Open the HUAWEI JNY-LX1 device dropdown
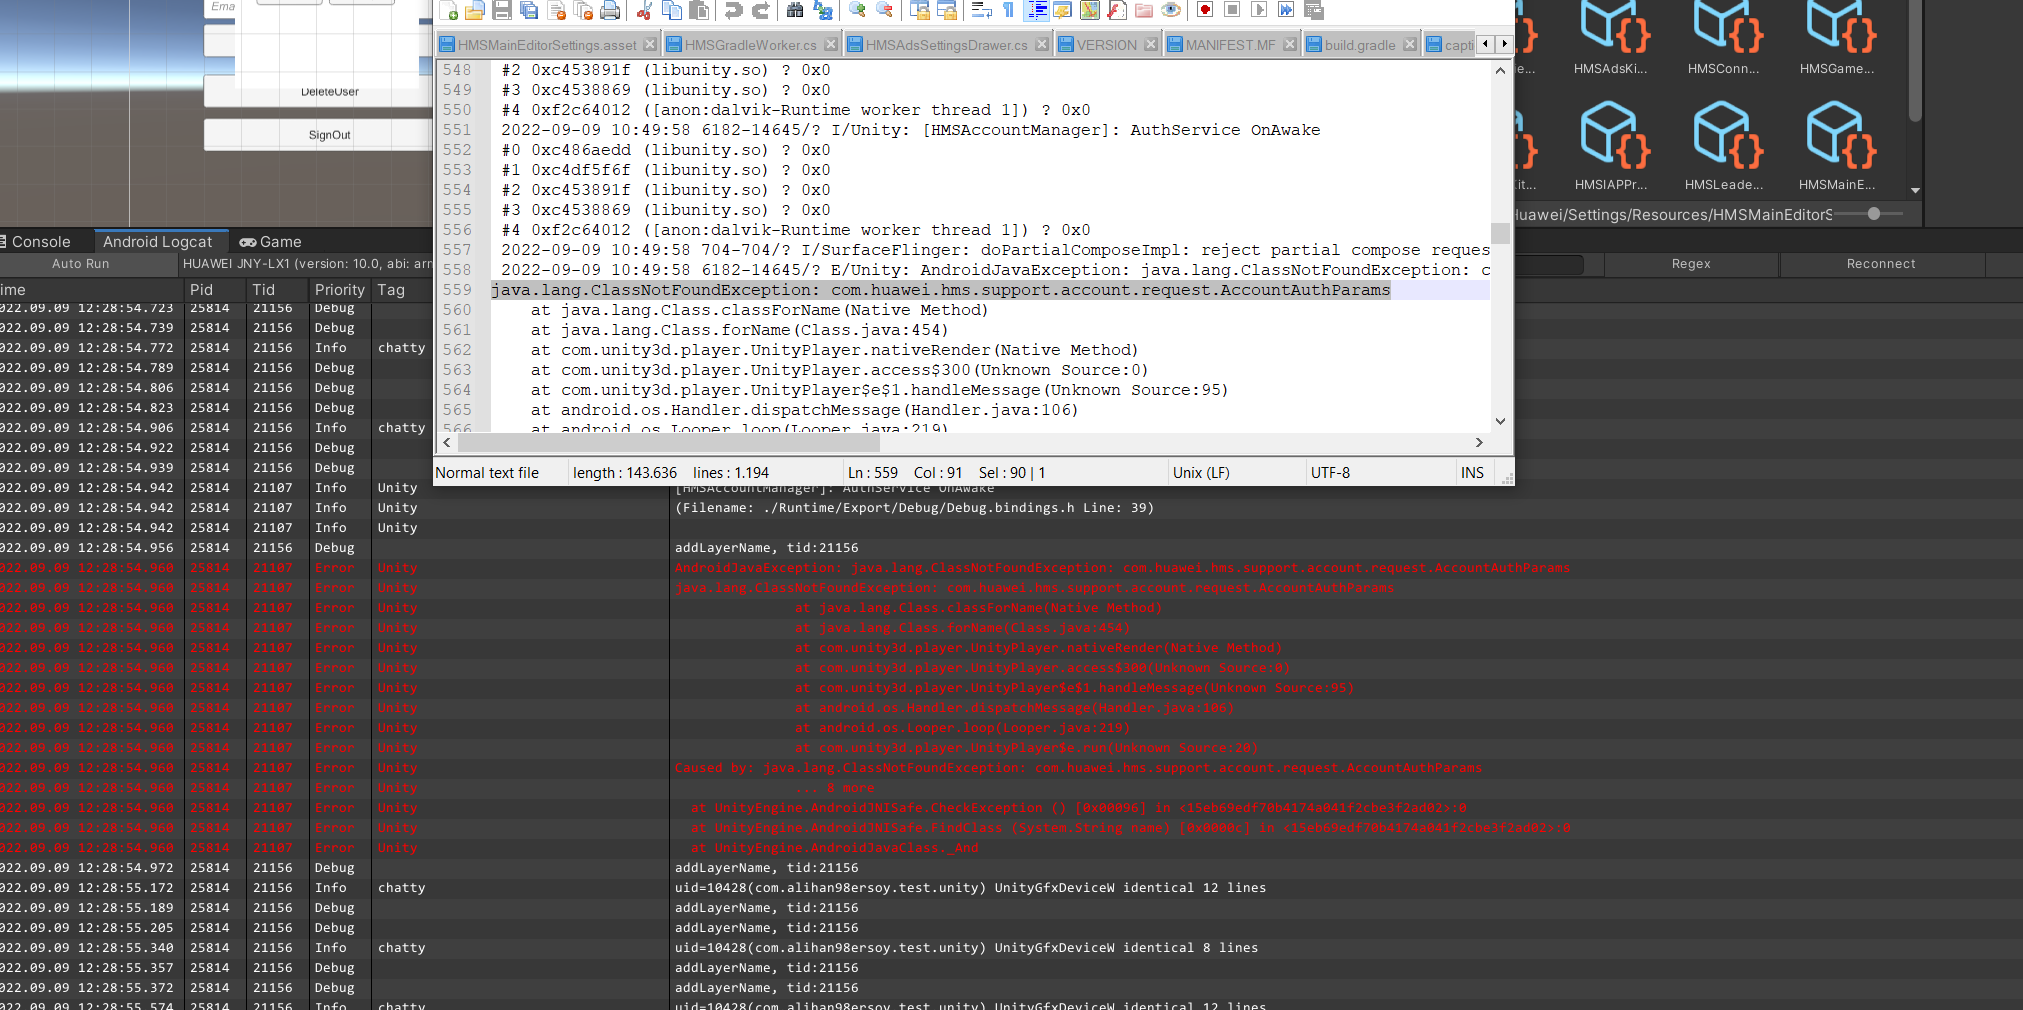 300,264
